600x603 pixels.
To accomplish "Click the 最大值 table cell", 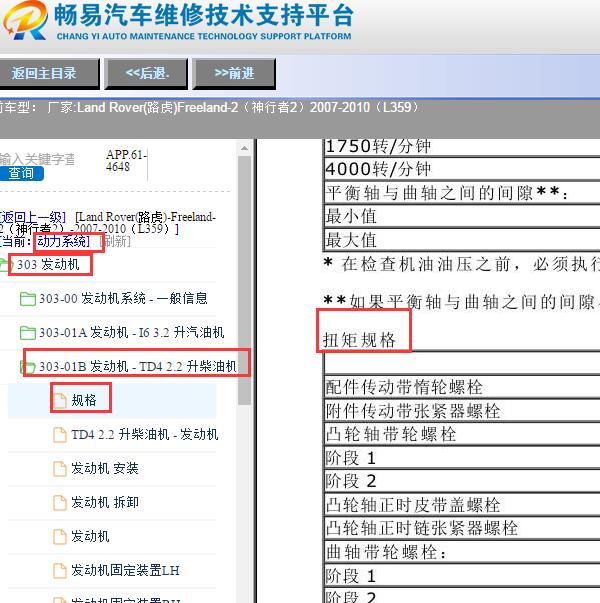I will (x=462, y=240).
